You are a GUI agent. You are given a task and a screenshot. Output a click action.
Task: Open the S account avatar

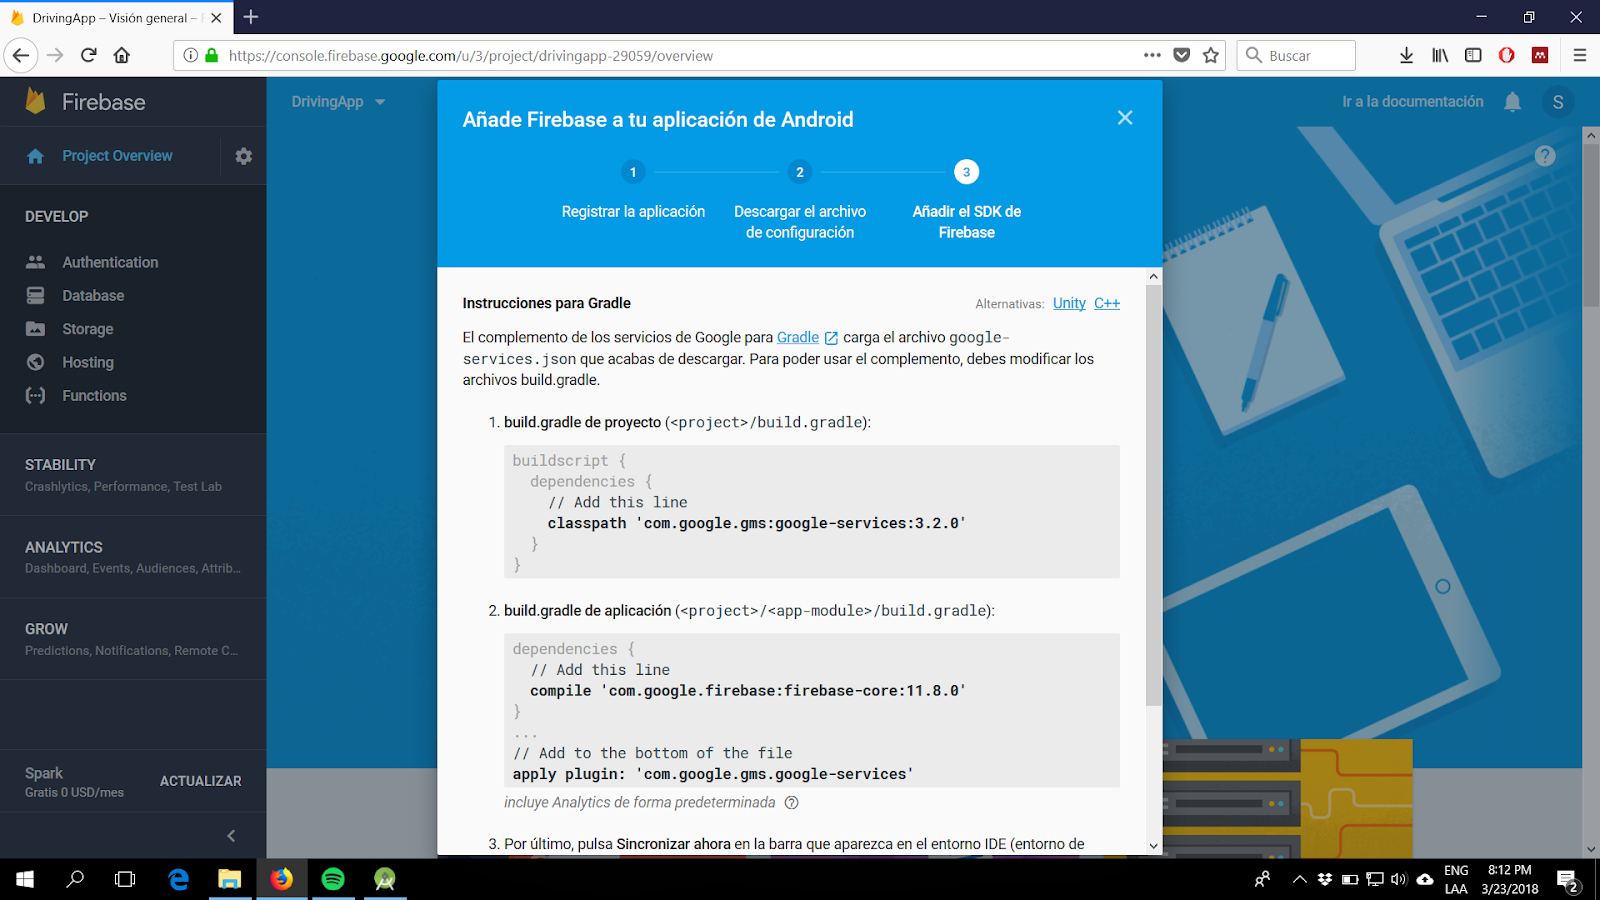click(1558, 102)
